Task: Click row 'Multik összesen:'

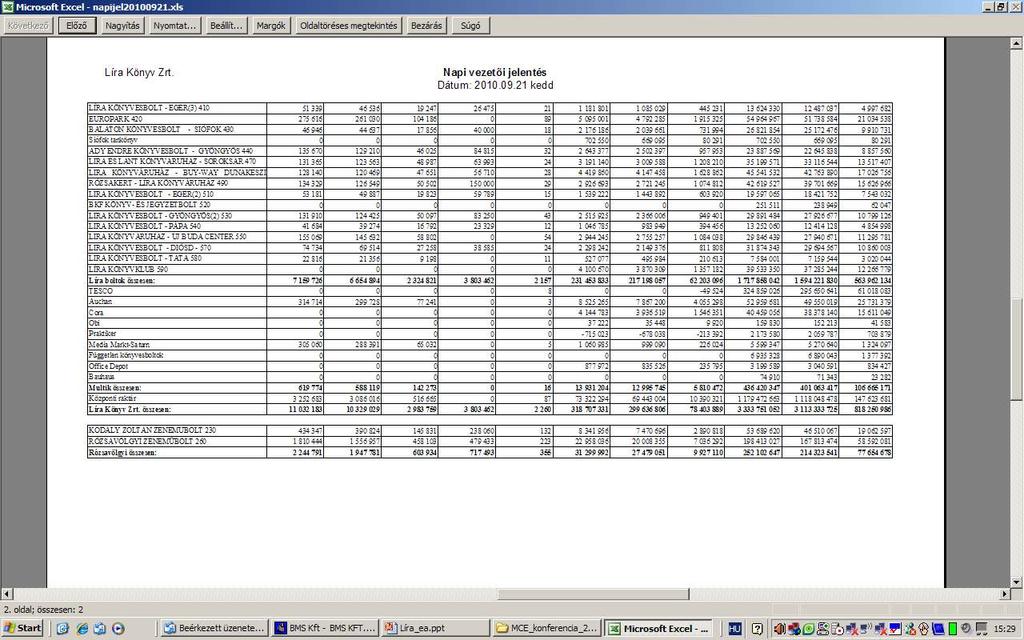Action: (490, 388)
